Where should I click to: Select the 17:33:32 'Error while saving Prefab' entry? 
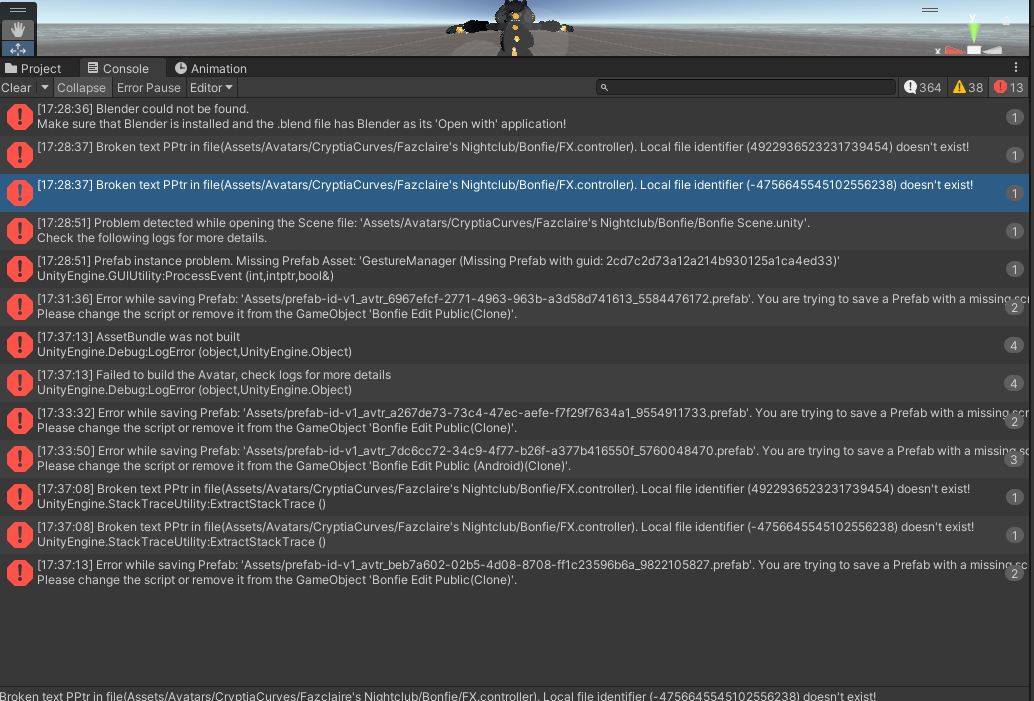click(x=514, y=421)
